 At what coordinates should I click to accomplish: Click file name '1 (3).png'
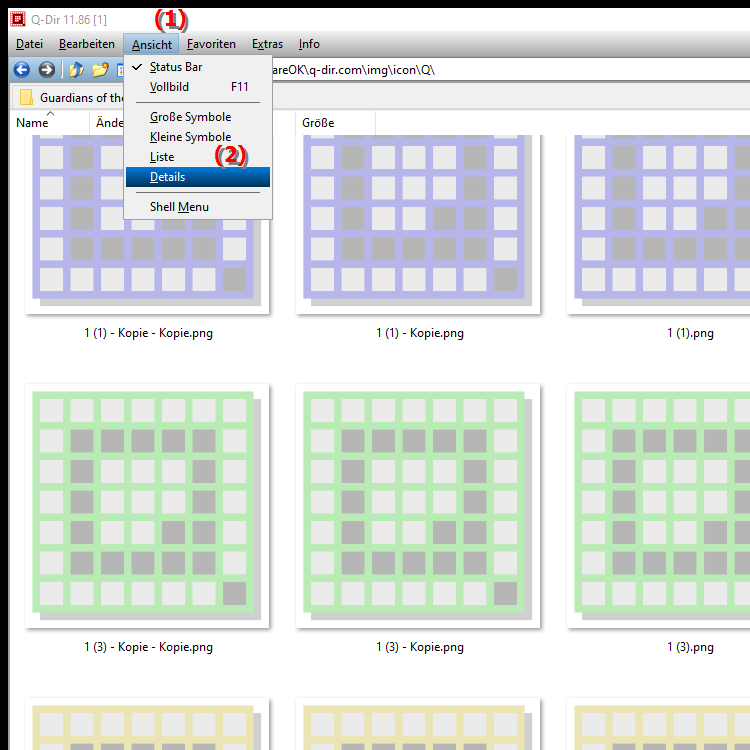pyautogui.click(x=690, y=647)
